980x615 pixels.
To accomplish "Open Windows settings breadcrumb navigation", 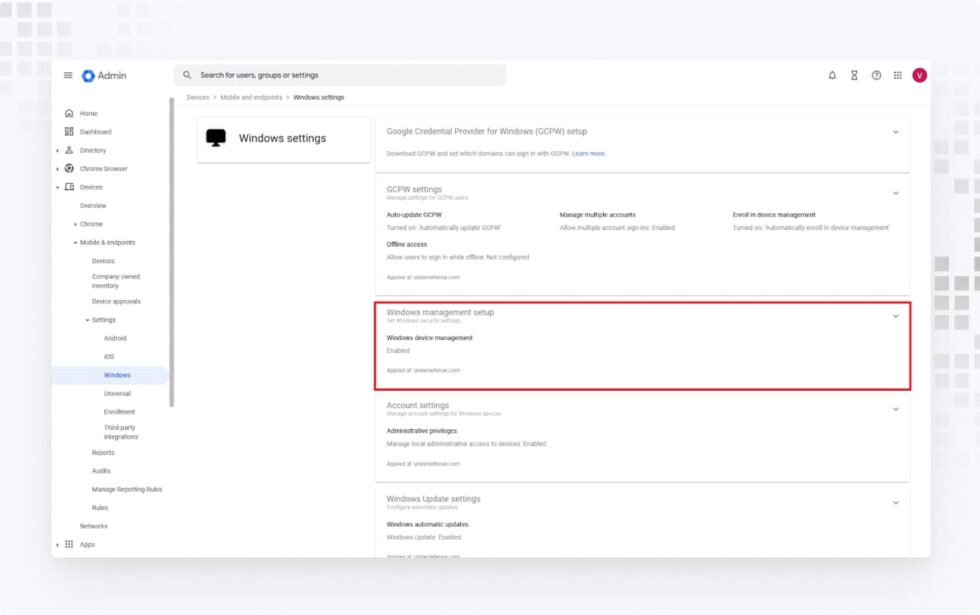I will coord(320,97).
